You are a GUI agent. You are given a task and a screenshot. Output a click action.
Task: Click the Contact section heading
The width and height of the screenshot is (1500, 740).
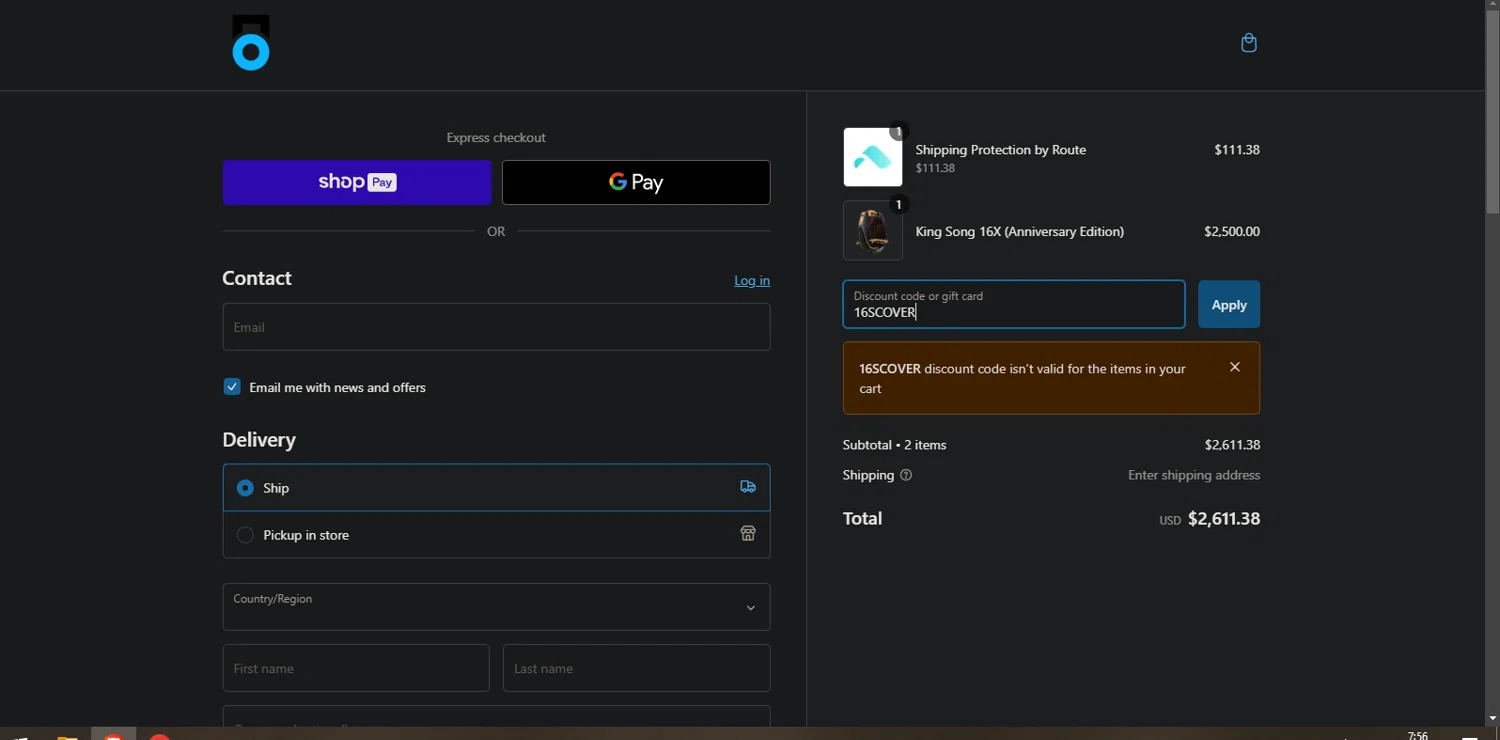[x=257, y=278]
